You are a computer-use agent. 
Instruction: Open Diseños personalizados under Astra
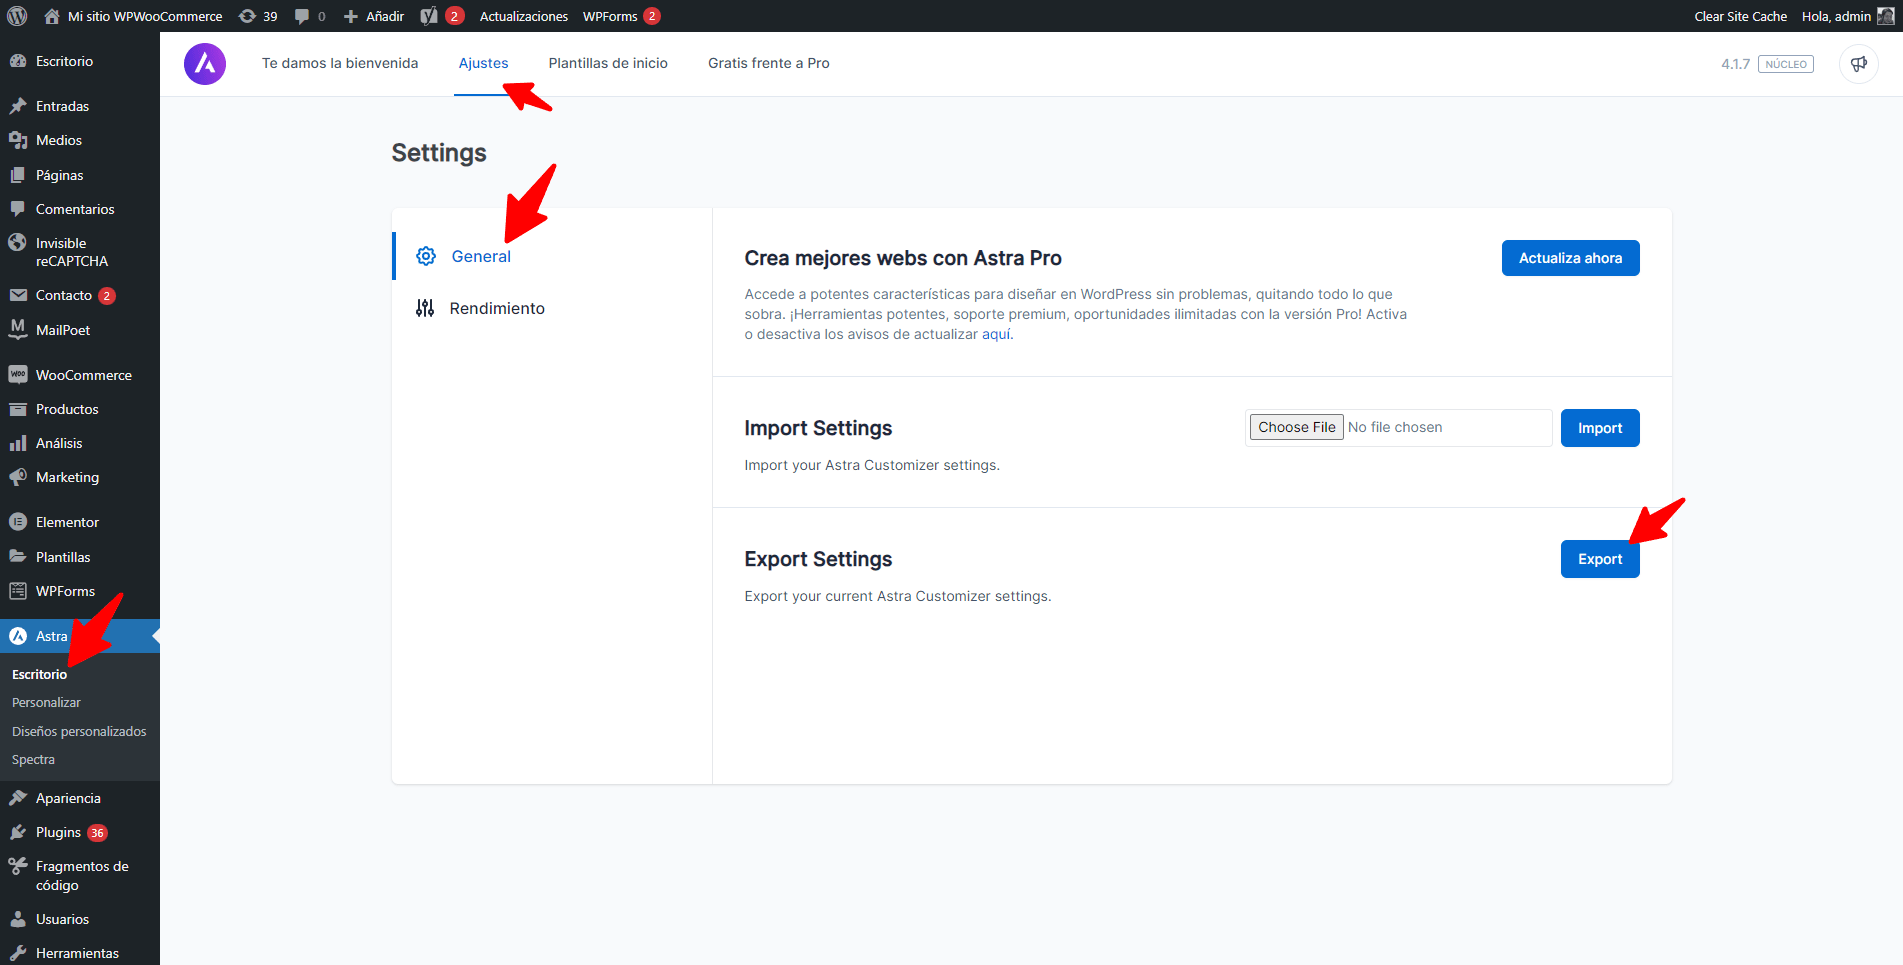(79, 732)
